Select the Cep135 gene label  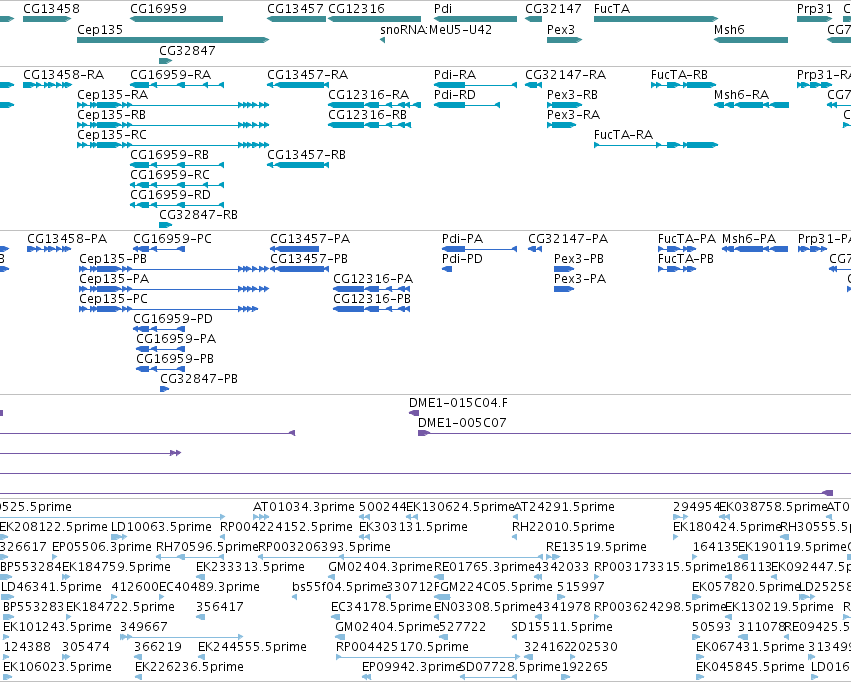[x=100, y=29]
